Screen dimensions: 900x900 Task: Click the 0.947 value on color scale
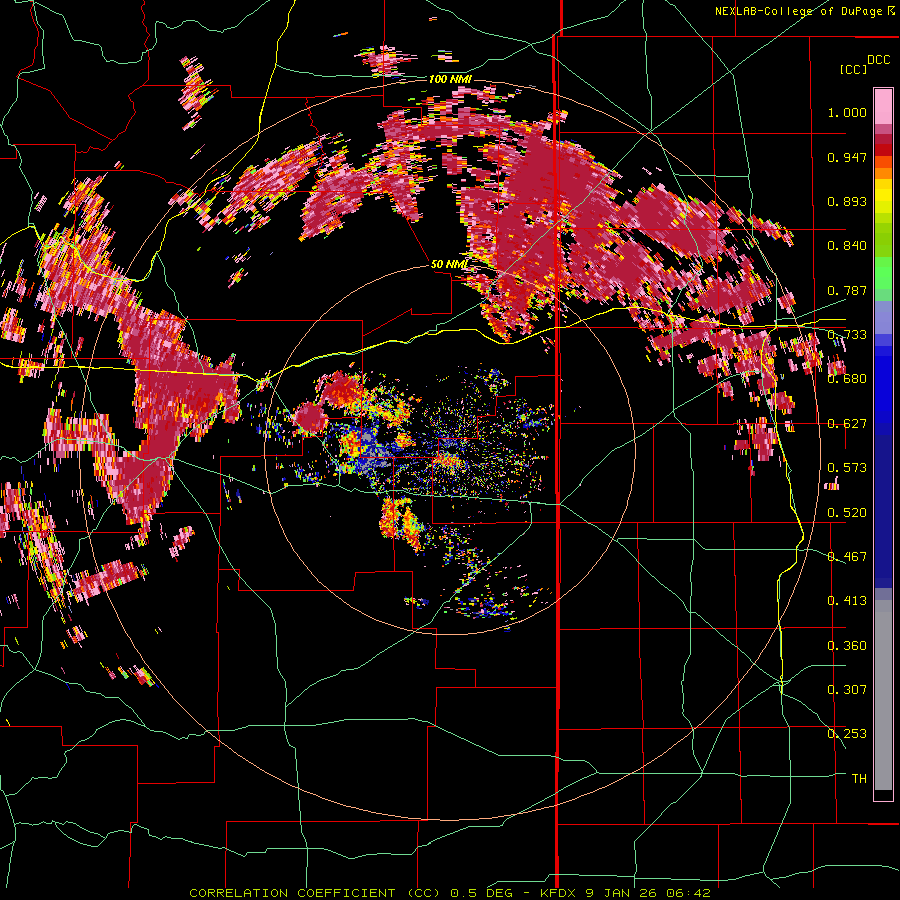coord(847,157)
